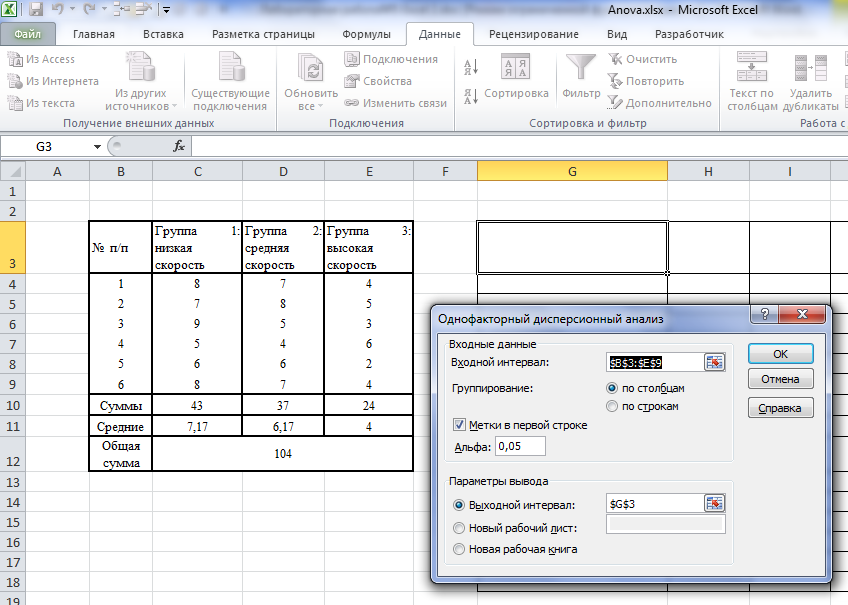Collapse dialog via Входной интервал range selector
Screen dimensions: 848x605
714,362
